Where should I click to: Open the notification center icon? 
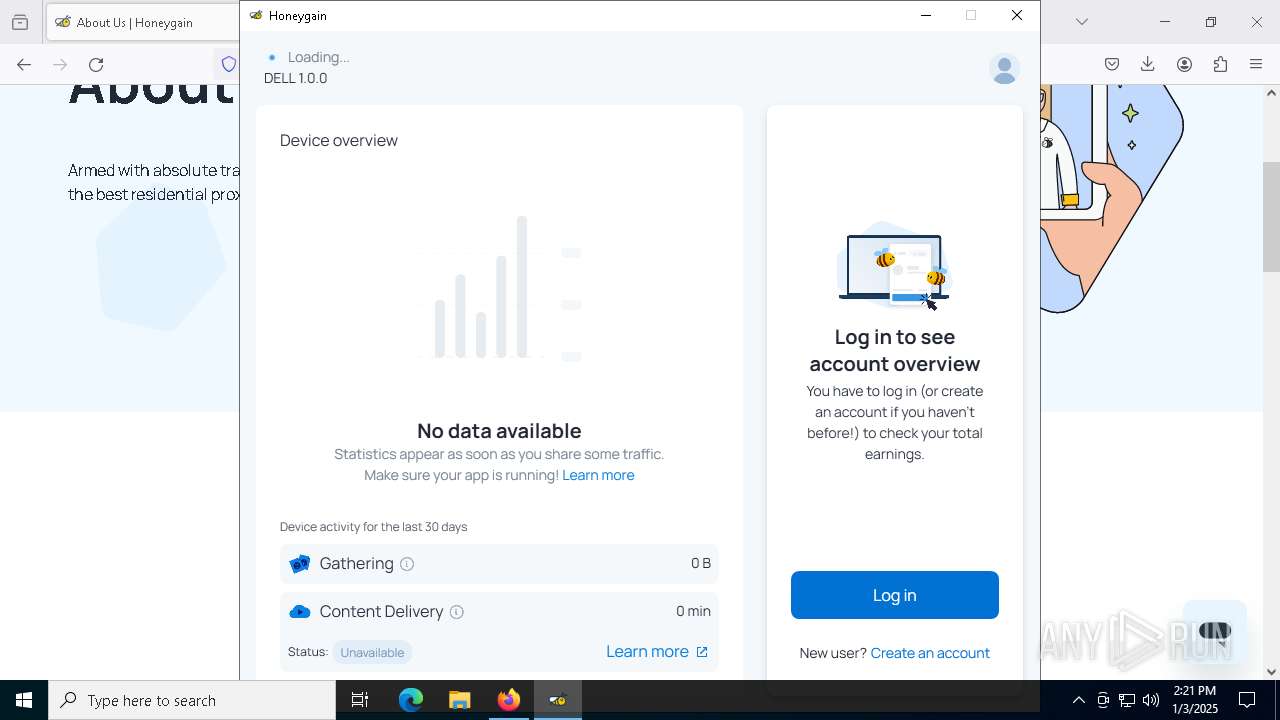1248,700
